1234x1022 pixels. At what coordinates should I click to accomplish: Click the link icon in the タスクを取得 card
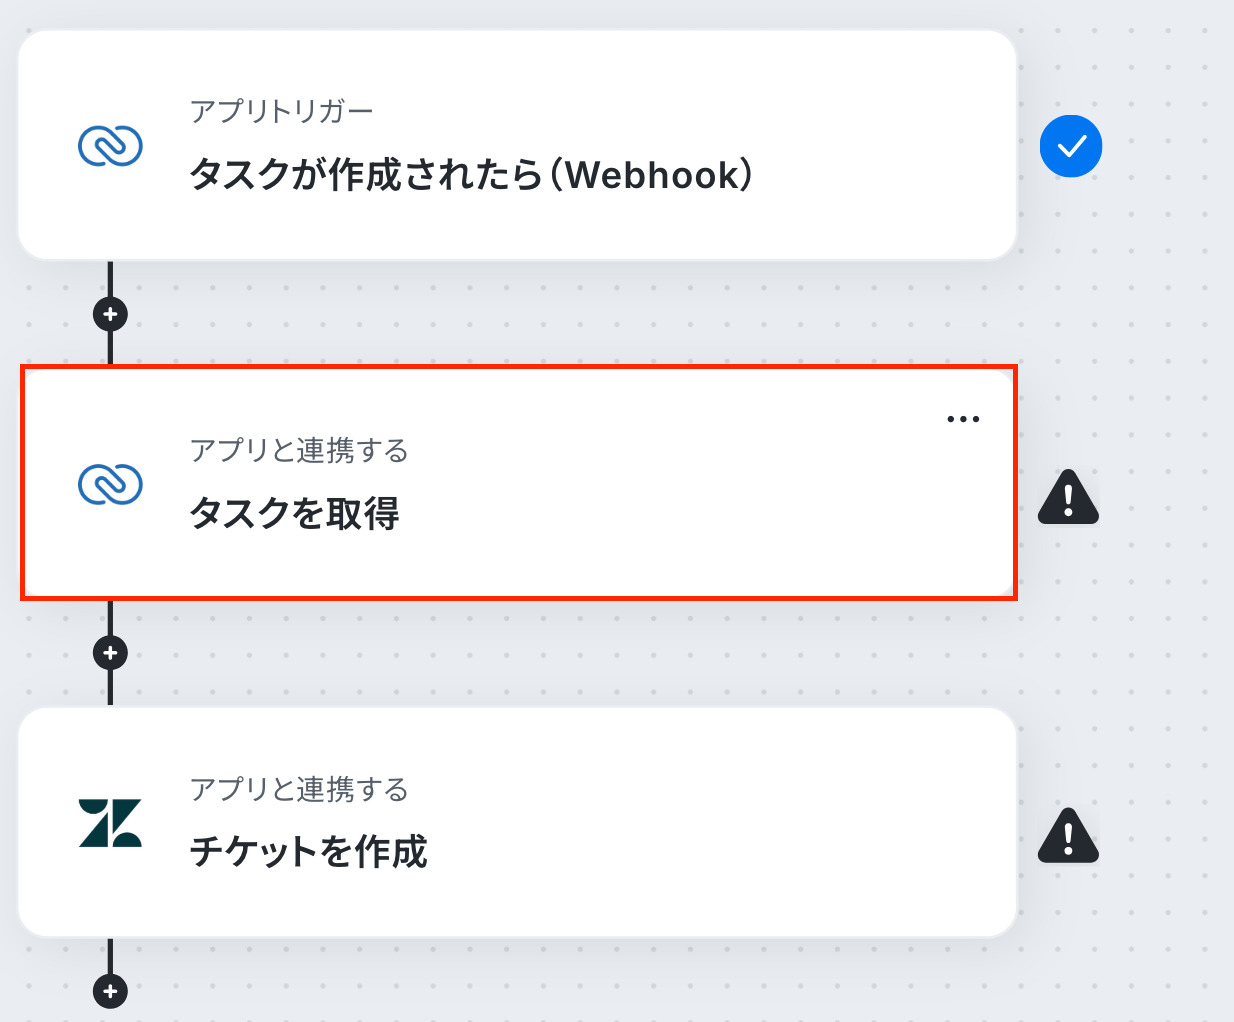click(x=110, y=485)
